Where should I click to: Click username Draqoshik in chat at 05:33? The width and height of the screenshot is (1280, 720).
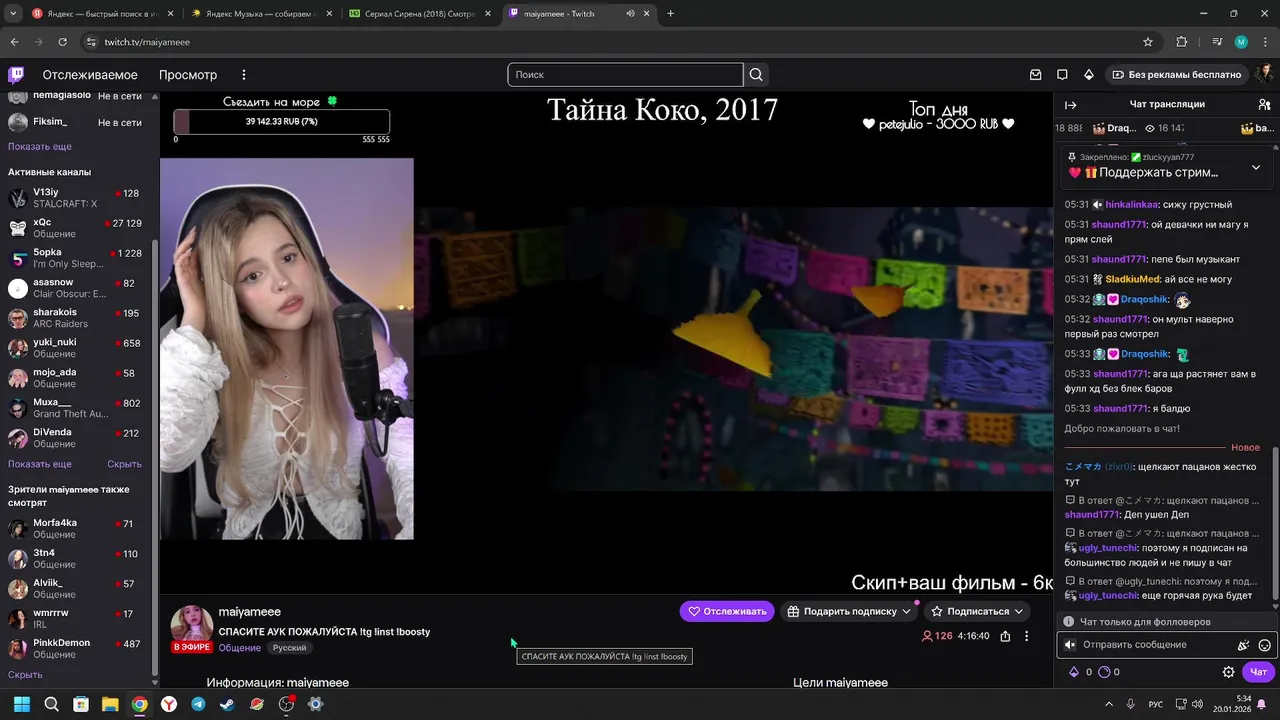pyautogui.click(x=1145, y=354)
